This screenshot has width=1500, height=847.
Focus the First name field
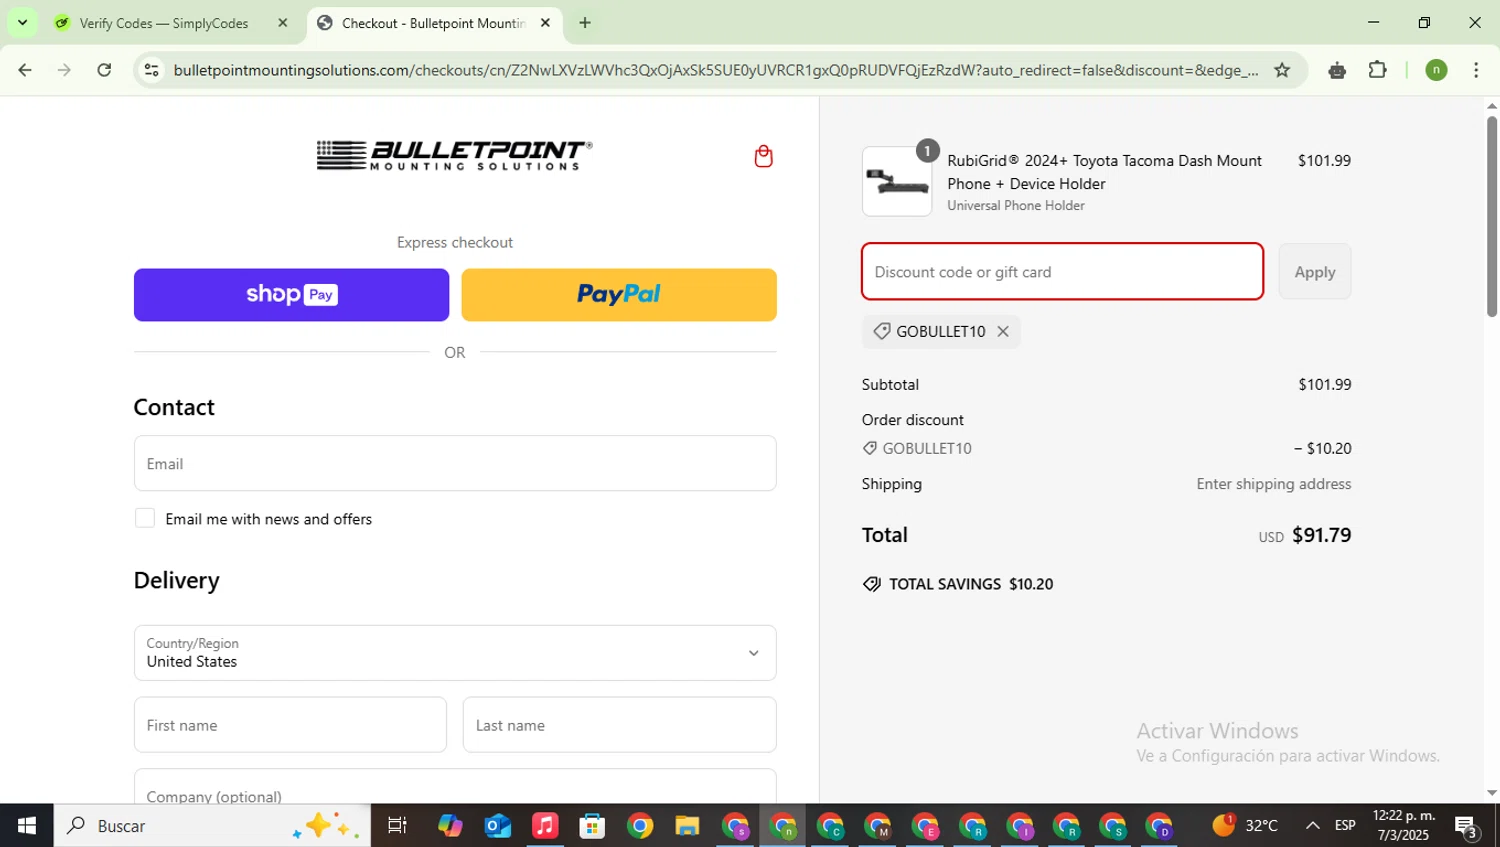pyautogui.click(x=290, y=725)
